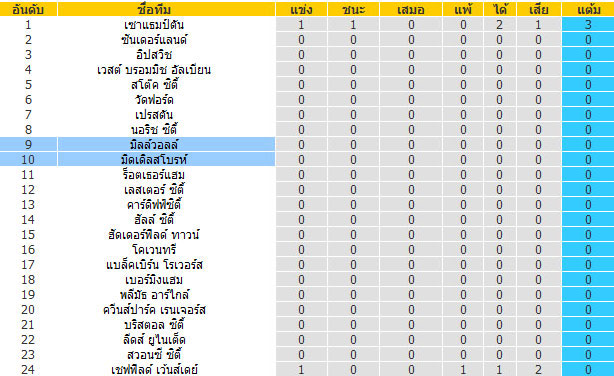Click the เชฟฟิลด์ เว้นส์เดย์ team name
Image resolution: width=614 pixels, height=376 pixels.
click(154, 370)
